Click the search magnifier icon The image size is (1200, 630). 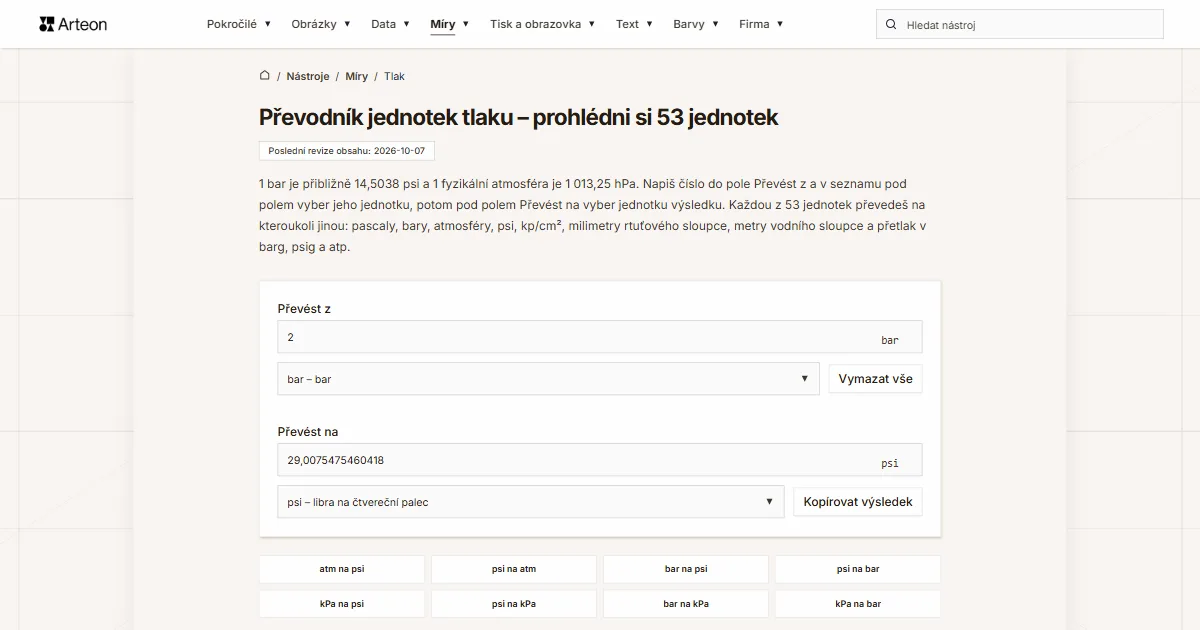(891, 24)
